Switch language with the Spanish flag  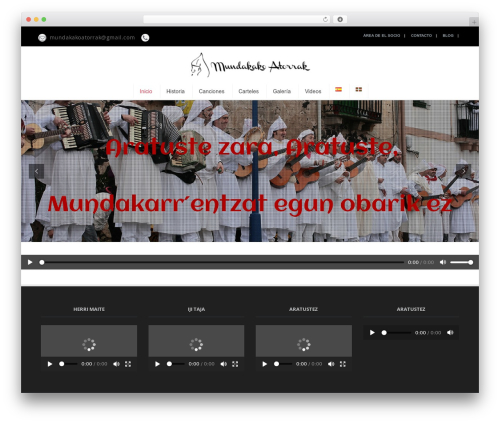click(338, 89)
